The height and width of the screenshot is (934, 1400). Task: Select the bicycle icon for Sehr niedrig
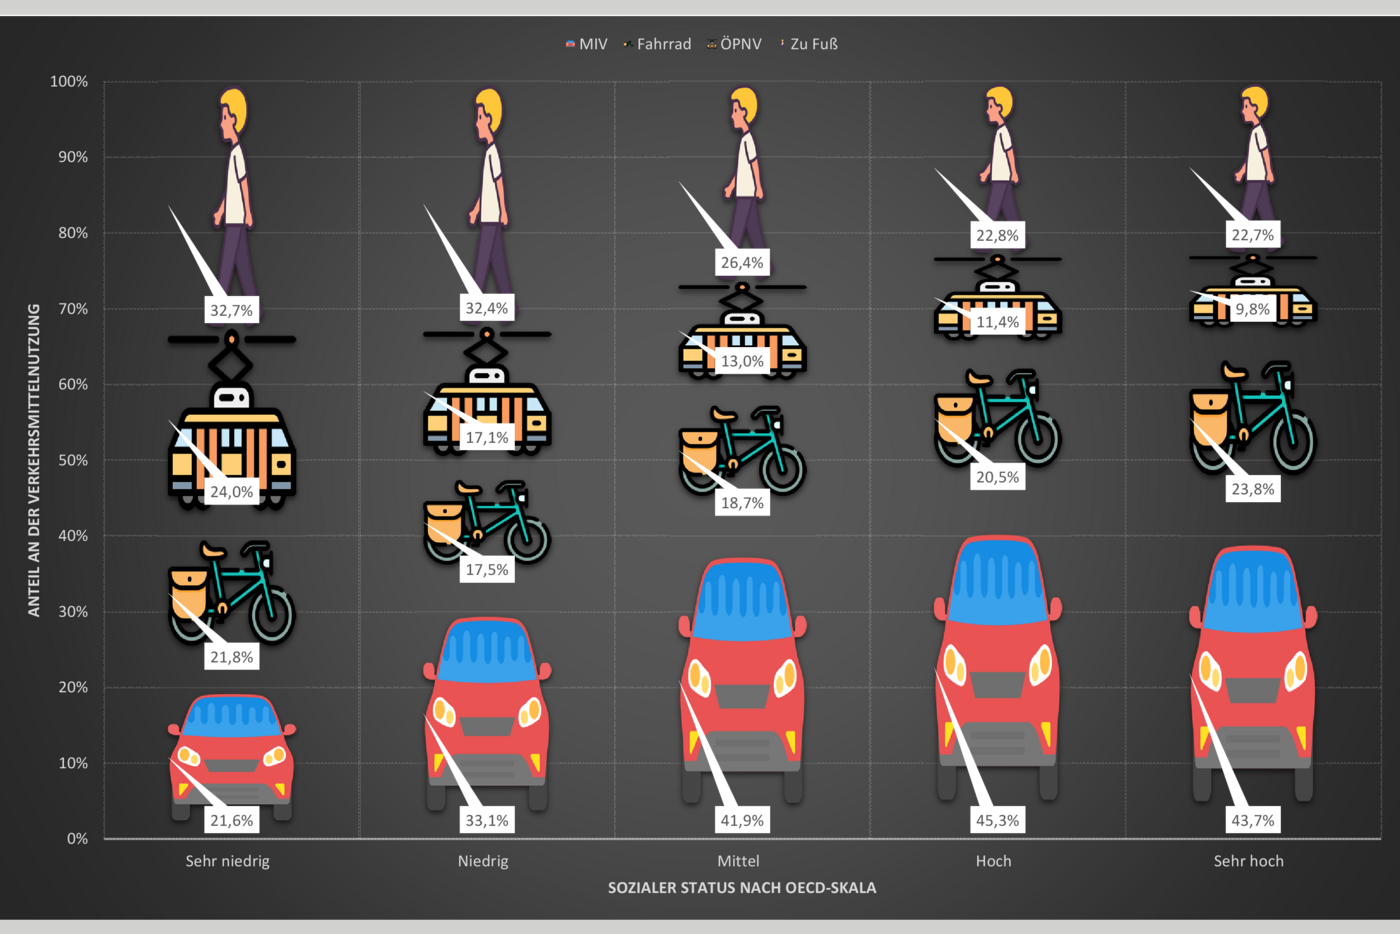[x=232, y=592]
